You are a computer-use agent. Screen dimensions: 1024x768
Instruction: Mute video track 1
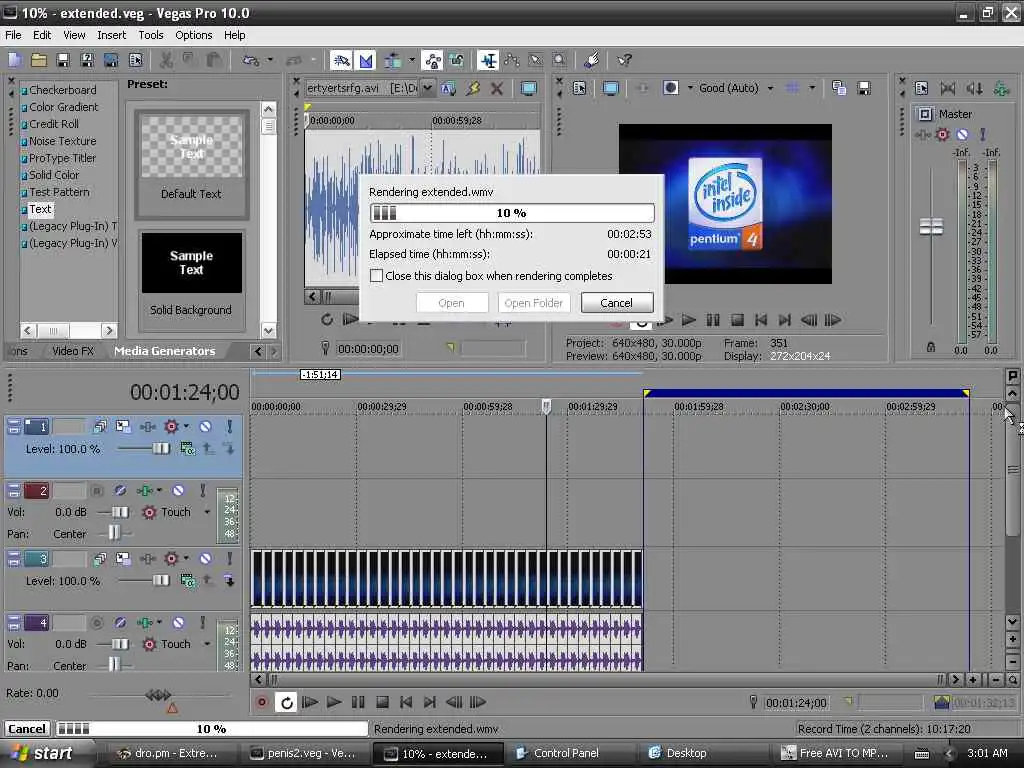(x=205, y=426)
